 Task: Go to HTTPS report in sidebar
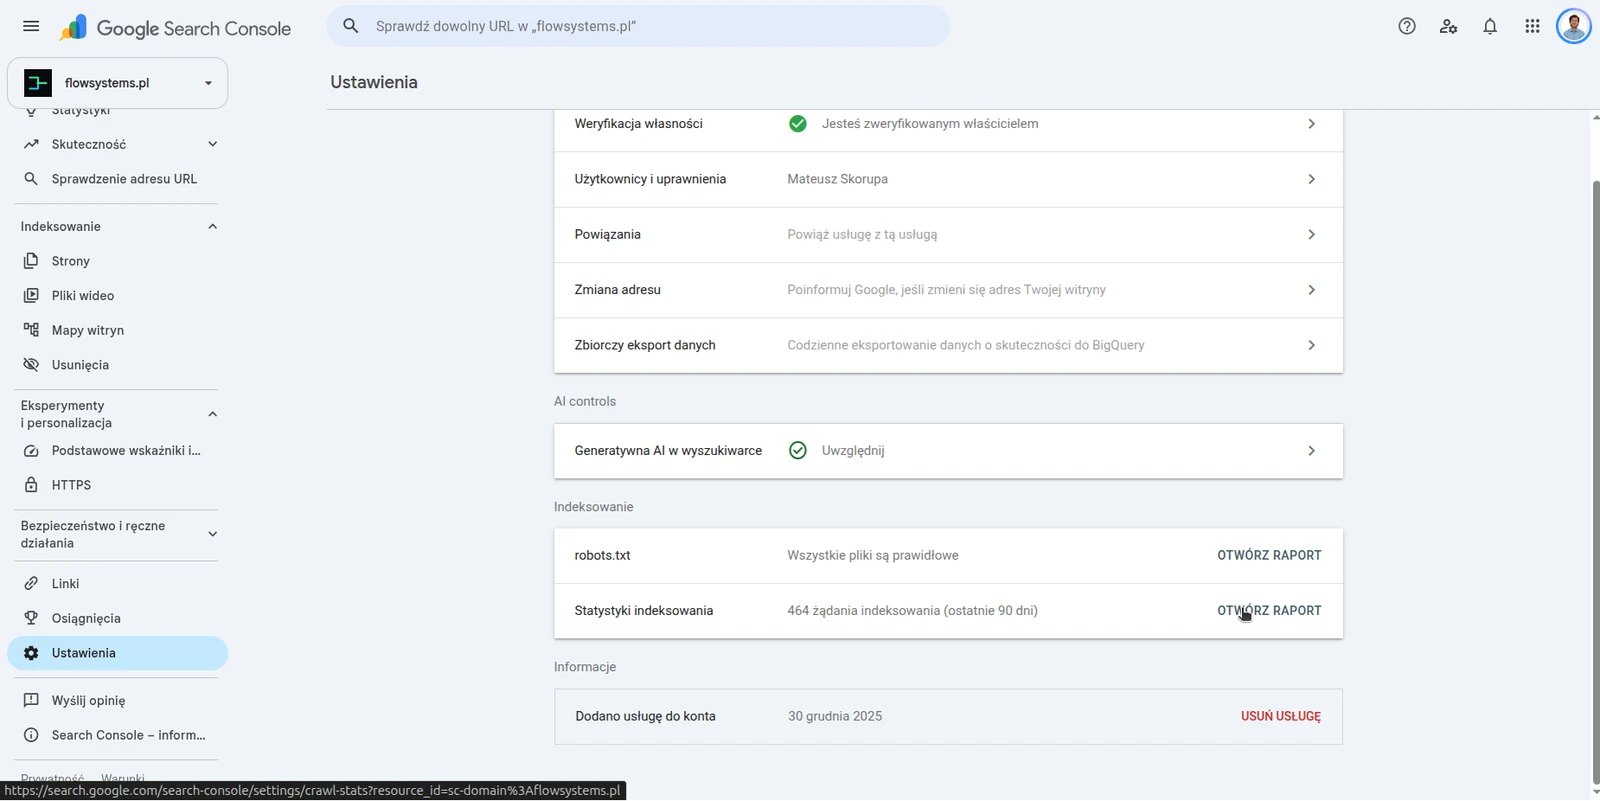[117, 485]
